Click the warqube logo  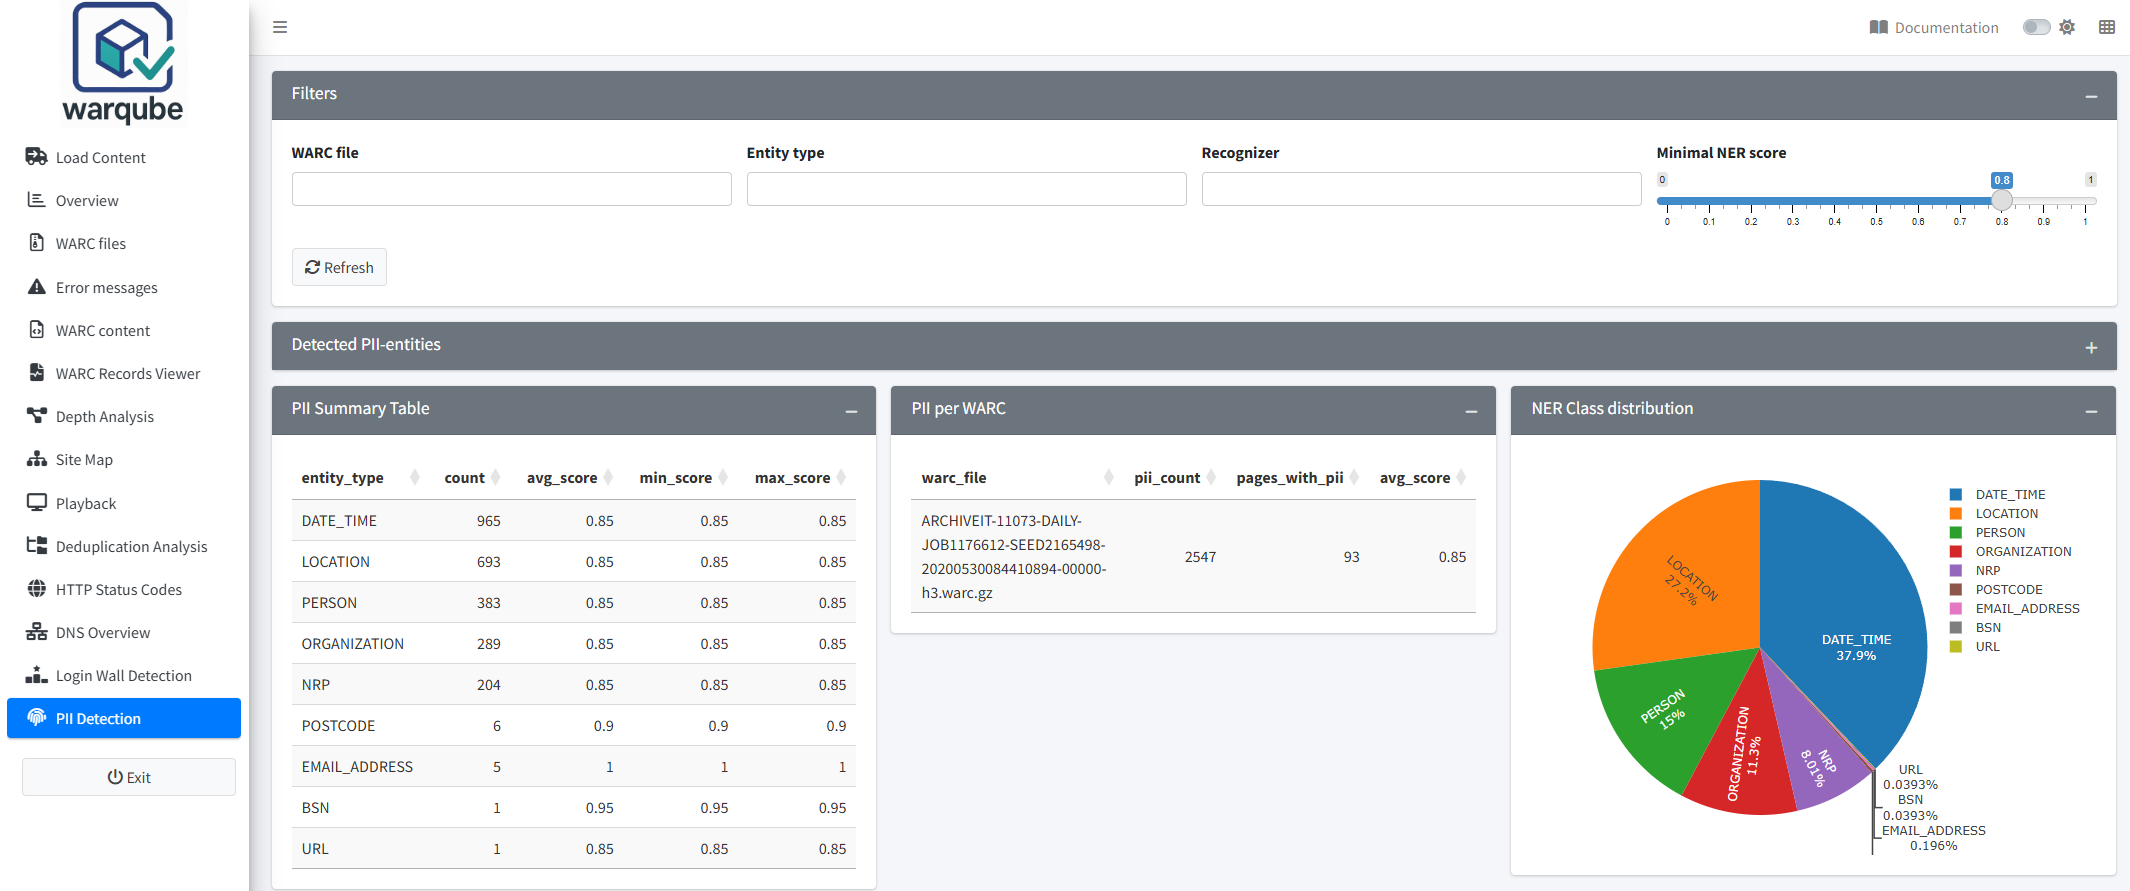(123, 62)
